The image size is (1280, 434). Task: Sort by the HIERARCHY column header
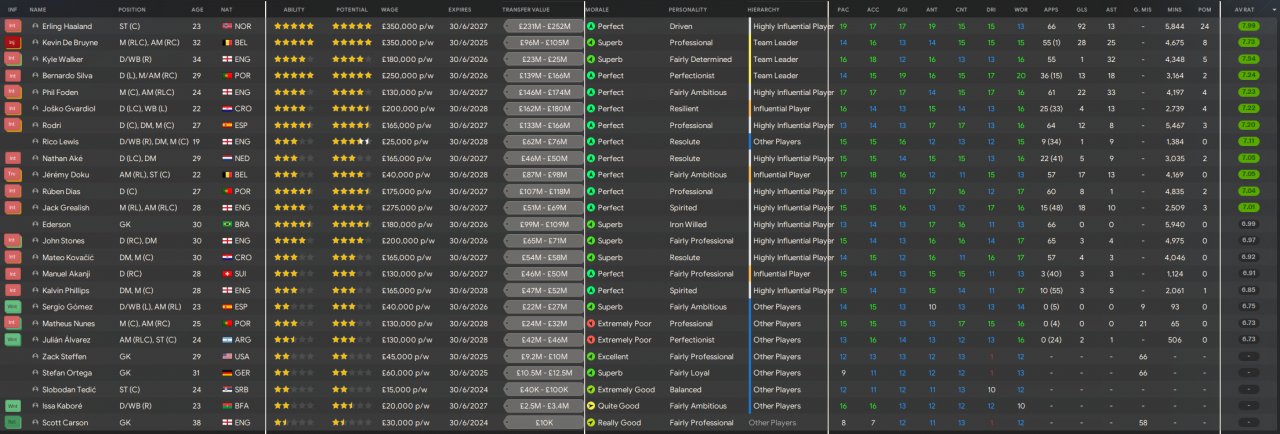763,9
